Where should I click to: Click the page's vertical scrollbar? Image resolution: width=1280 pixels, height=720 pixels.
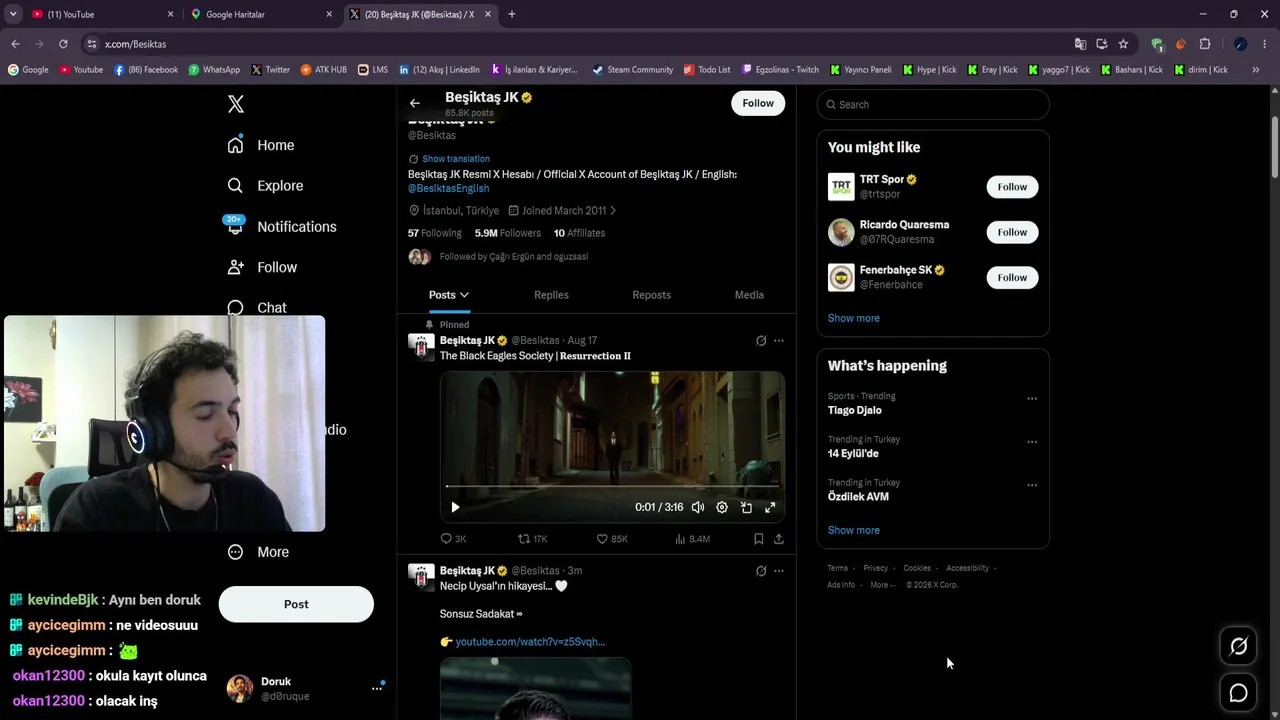[1274, 148]
